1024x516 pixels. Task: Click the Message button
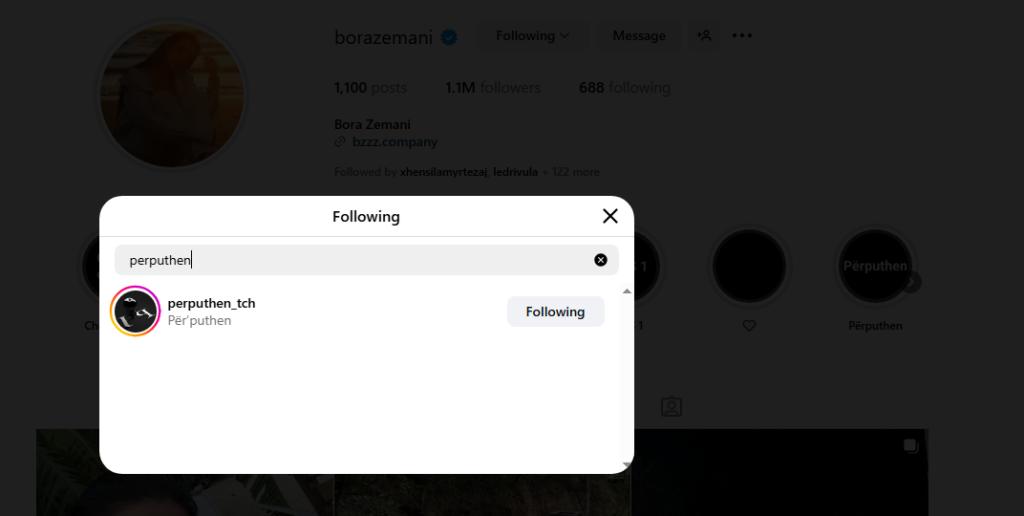(x=639, y=36)
